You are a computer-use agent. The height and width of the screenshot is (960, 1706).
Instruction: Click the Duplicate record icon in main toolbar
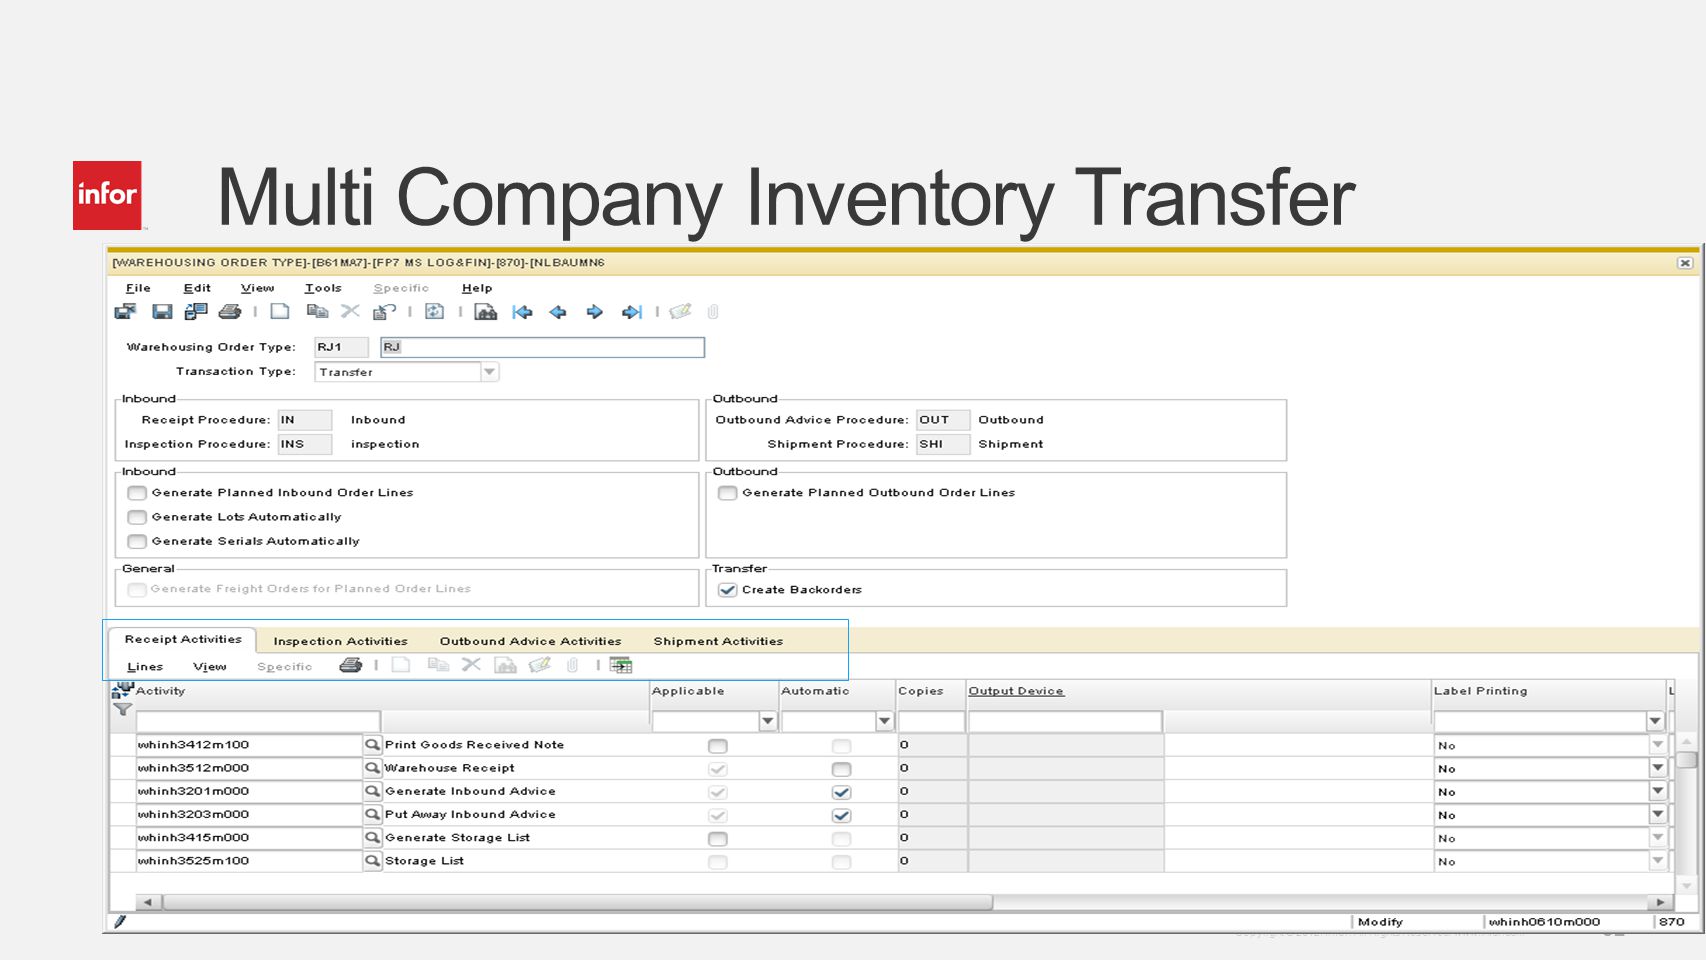(317, 312)
